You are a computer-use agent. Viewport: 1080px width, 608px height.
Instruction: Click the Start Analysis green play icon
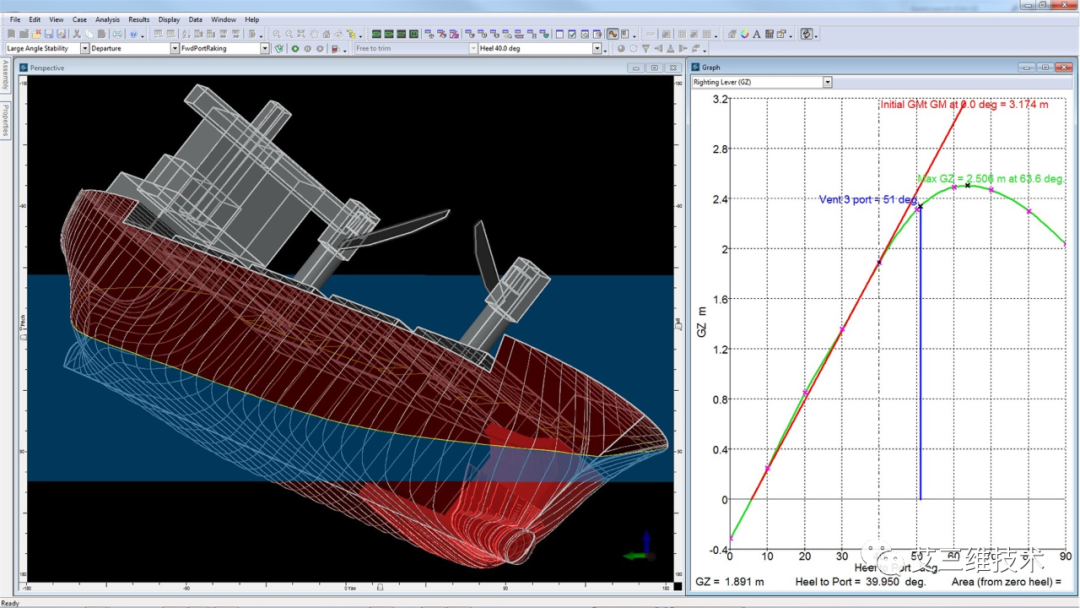[295, 49]
